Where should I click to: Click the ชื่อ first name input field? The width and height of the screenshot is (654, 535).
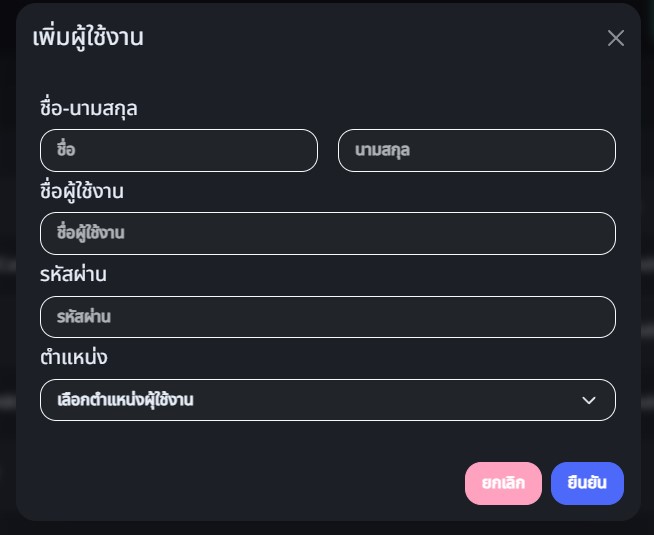pyautogui.click(x=179, y=150)
